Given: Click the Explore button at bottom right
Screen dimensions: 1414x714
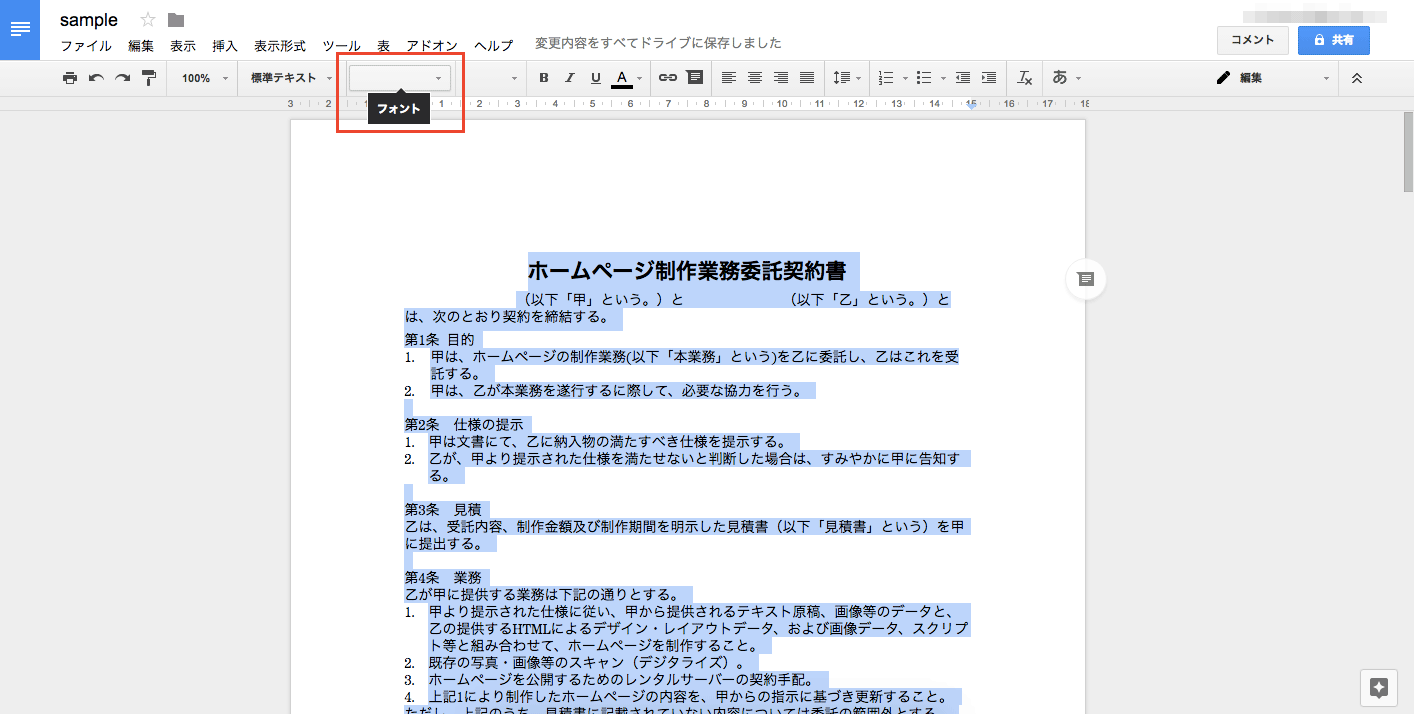Looking at the screenshot, I should click(1379, 687).
